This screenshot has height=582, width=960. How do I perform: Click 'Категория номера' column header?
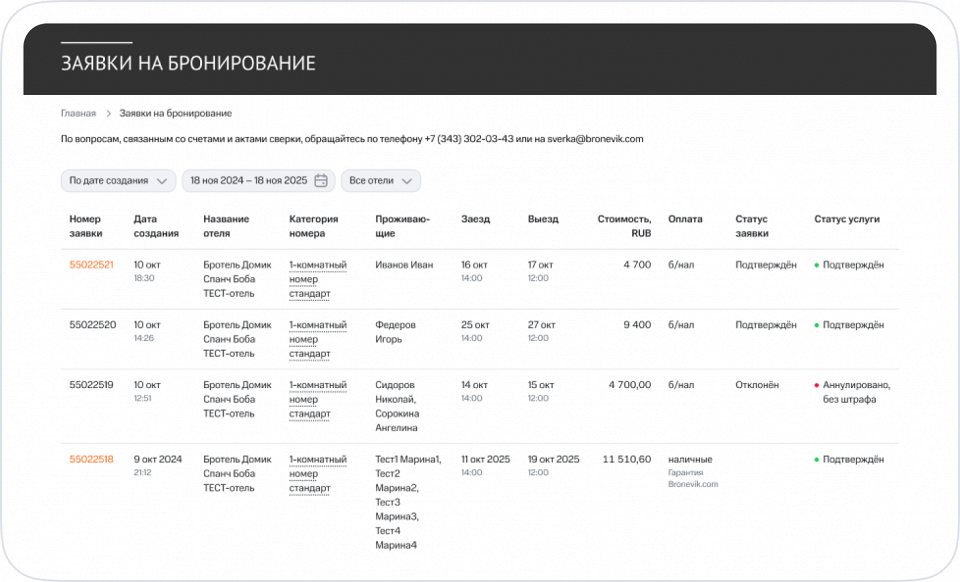pos(313,226)
